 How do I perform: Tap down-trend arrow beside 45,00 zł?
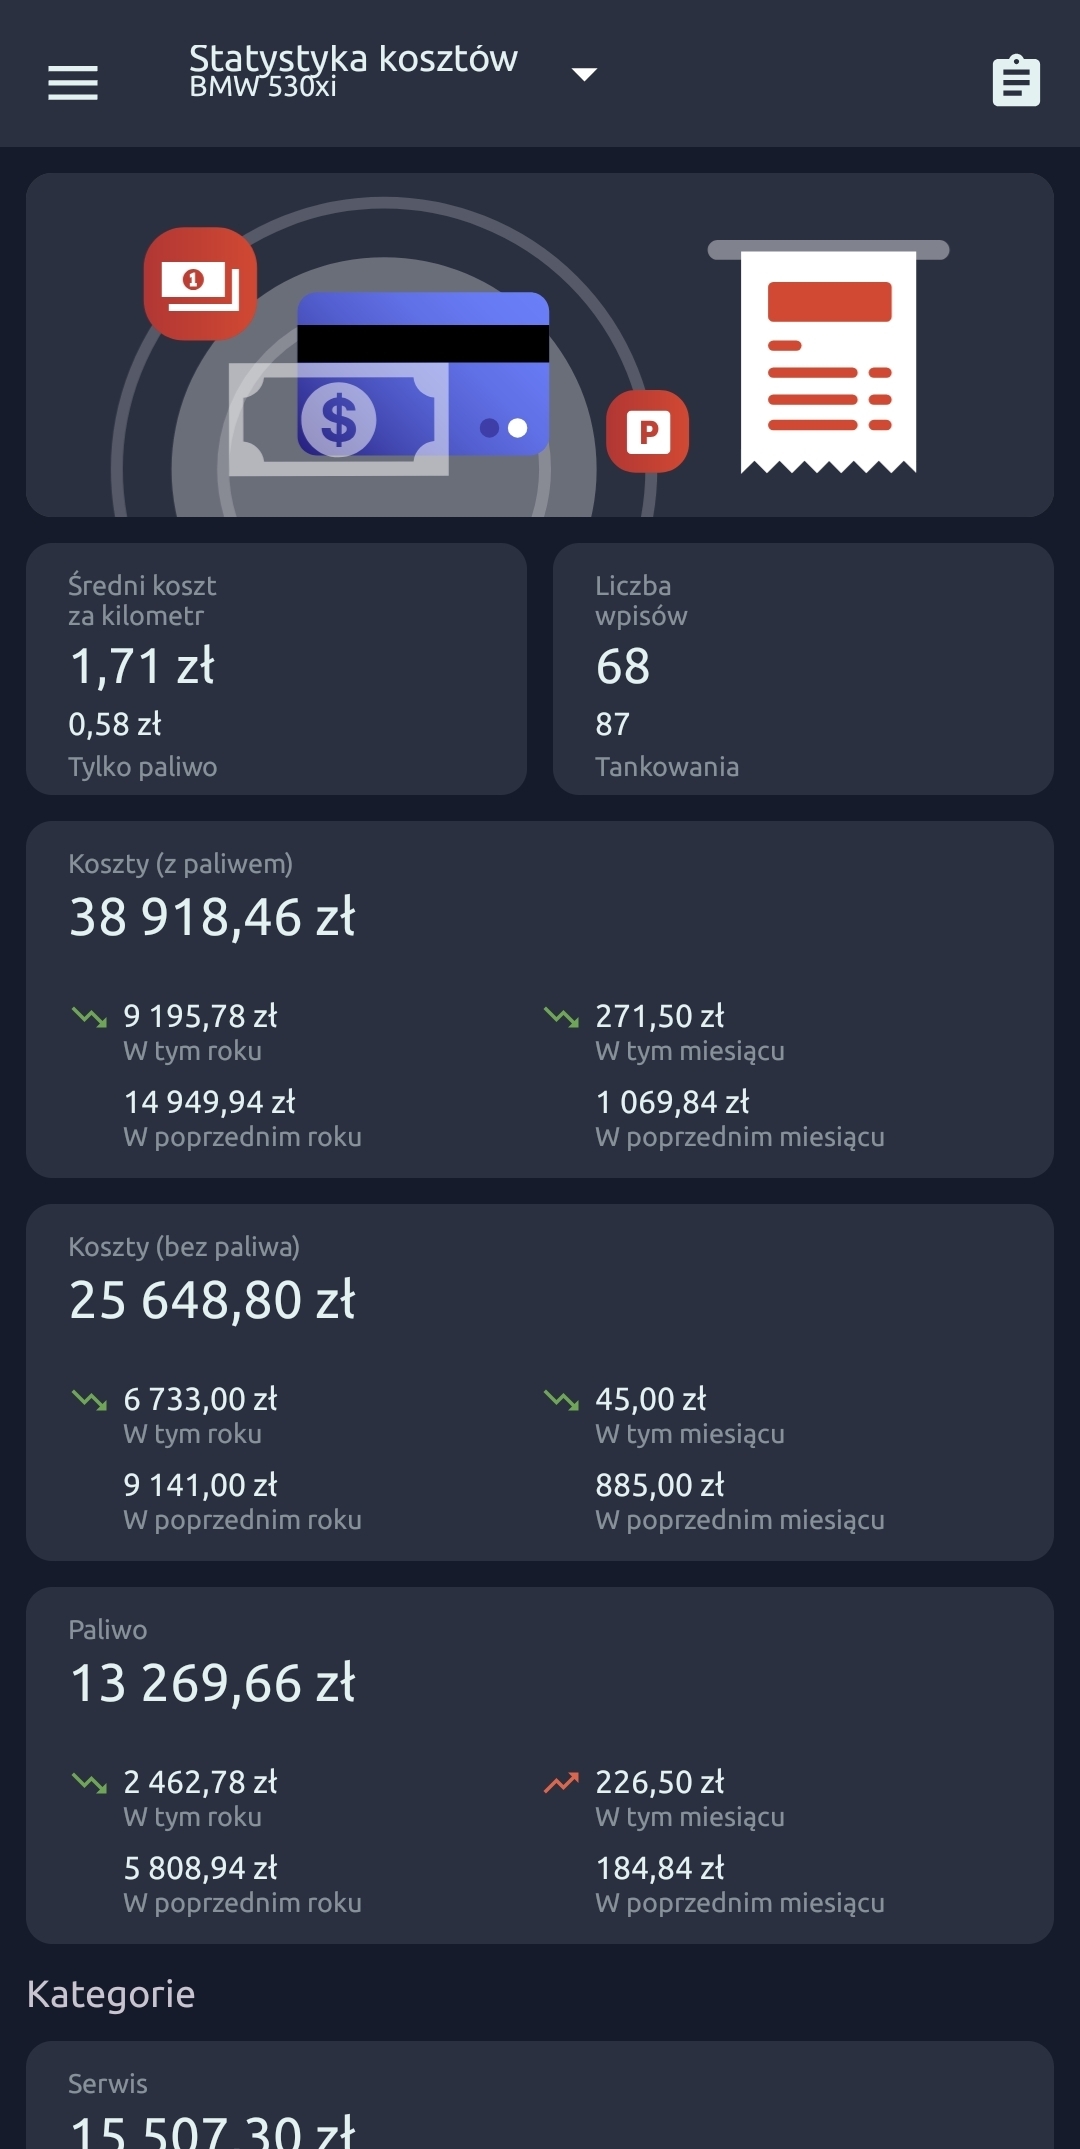[561, 1400]
